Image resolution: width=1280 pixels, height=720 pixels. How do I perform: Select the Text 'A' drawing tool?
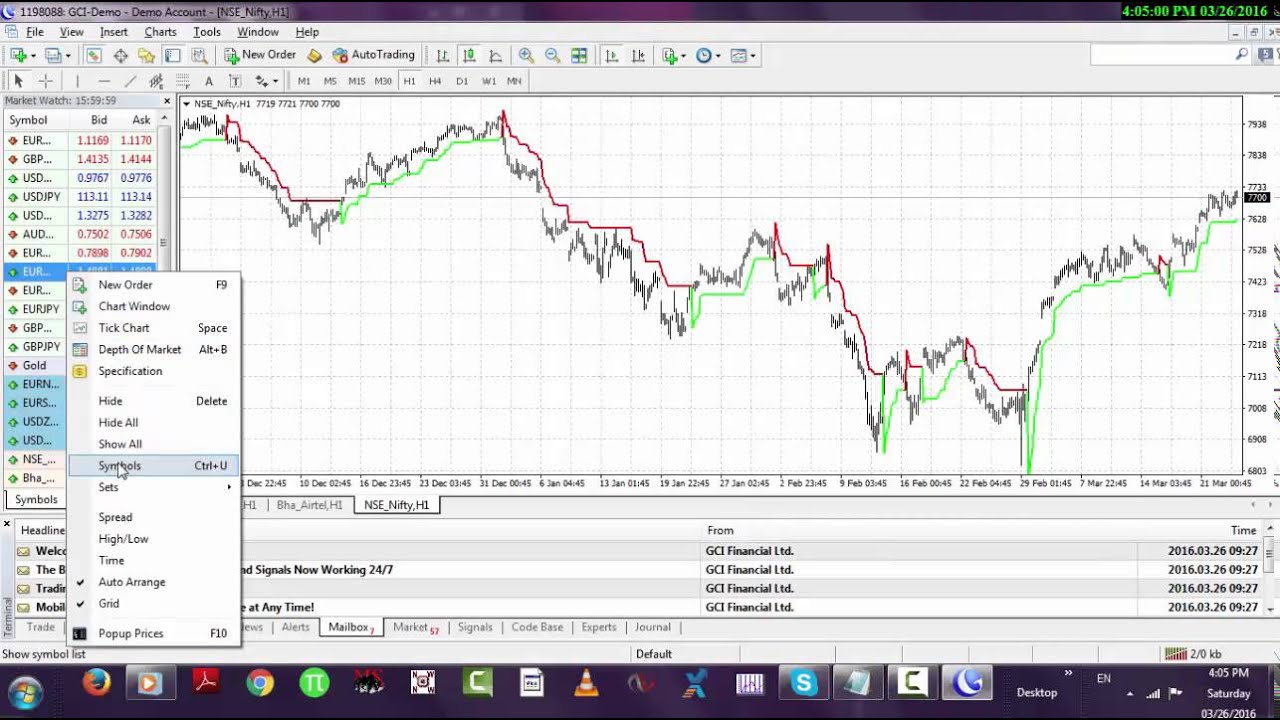click(x=208, y=81)
